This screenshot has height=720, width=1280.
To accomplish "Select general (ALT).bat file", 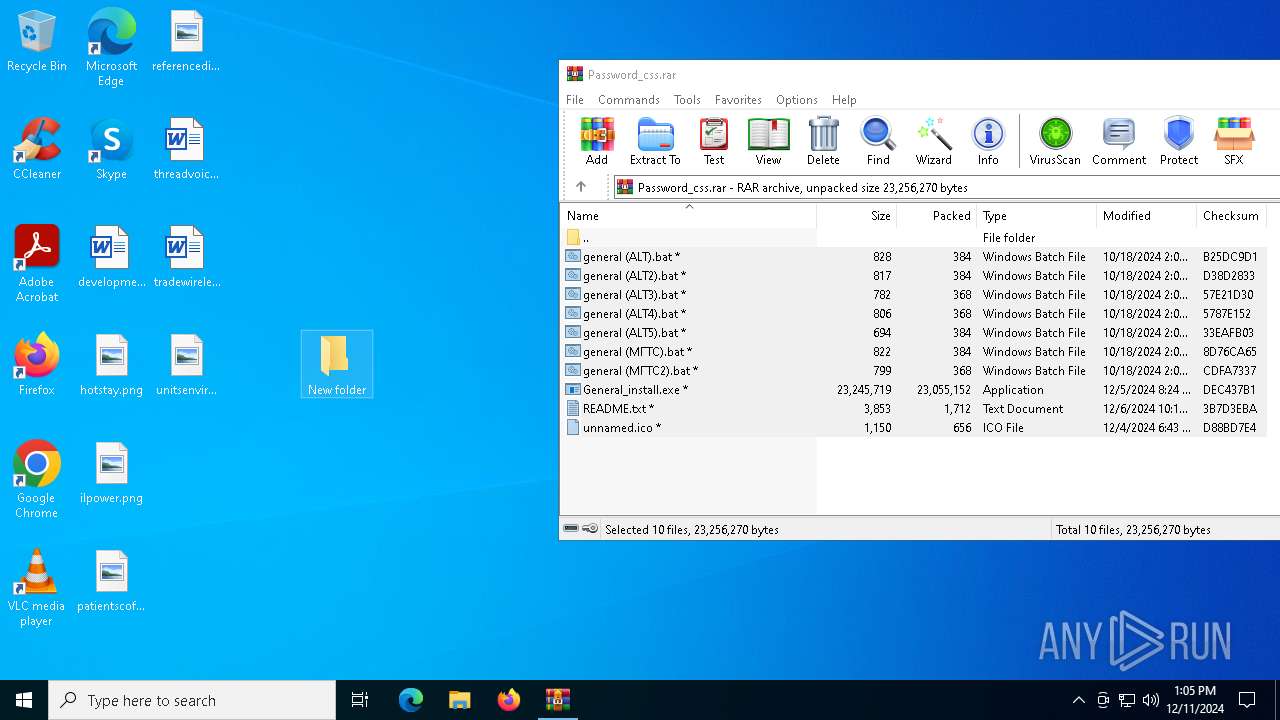I will pyautogui.click(x=913, y=257).
